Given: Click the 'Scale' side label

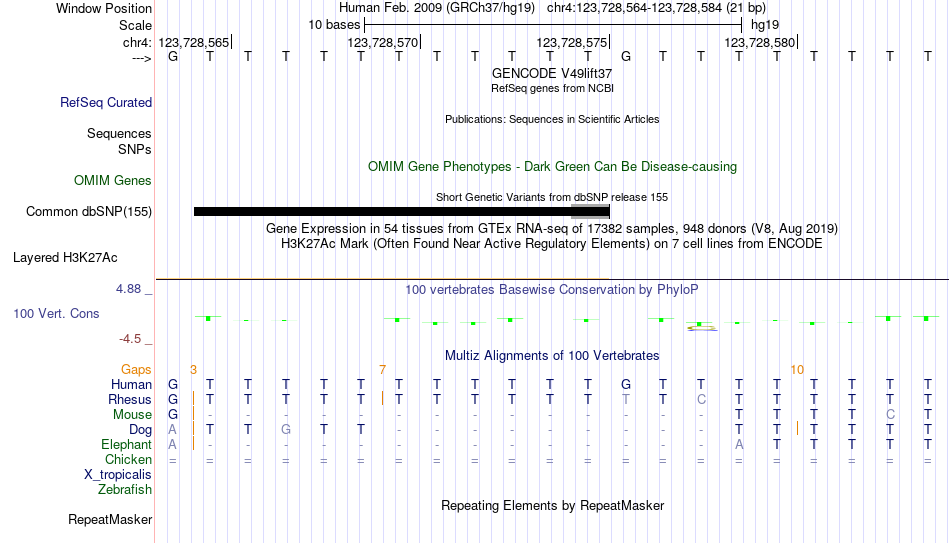Looking at the screenshot, I should (x=135, y=25).
